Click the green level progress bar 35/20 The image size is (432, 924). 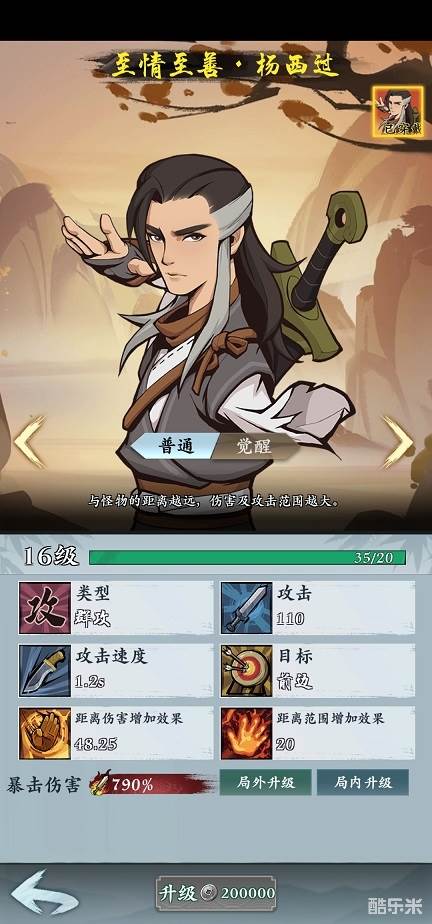[x=248, y=557]
